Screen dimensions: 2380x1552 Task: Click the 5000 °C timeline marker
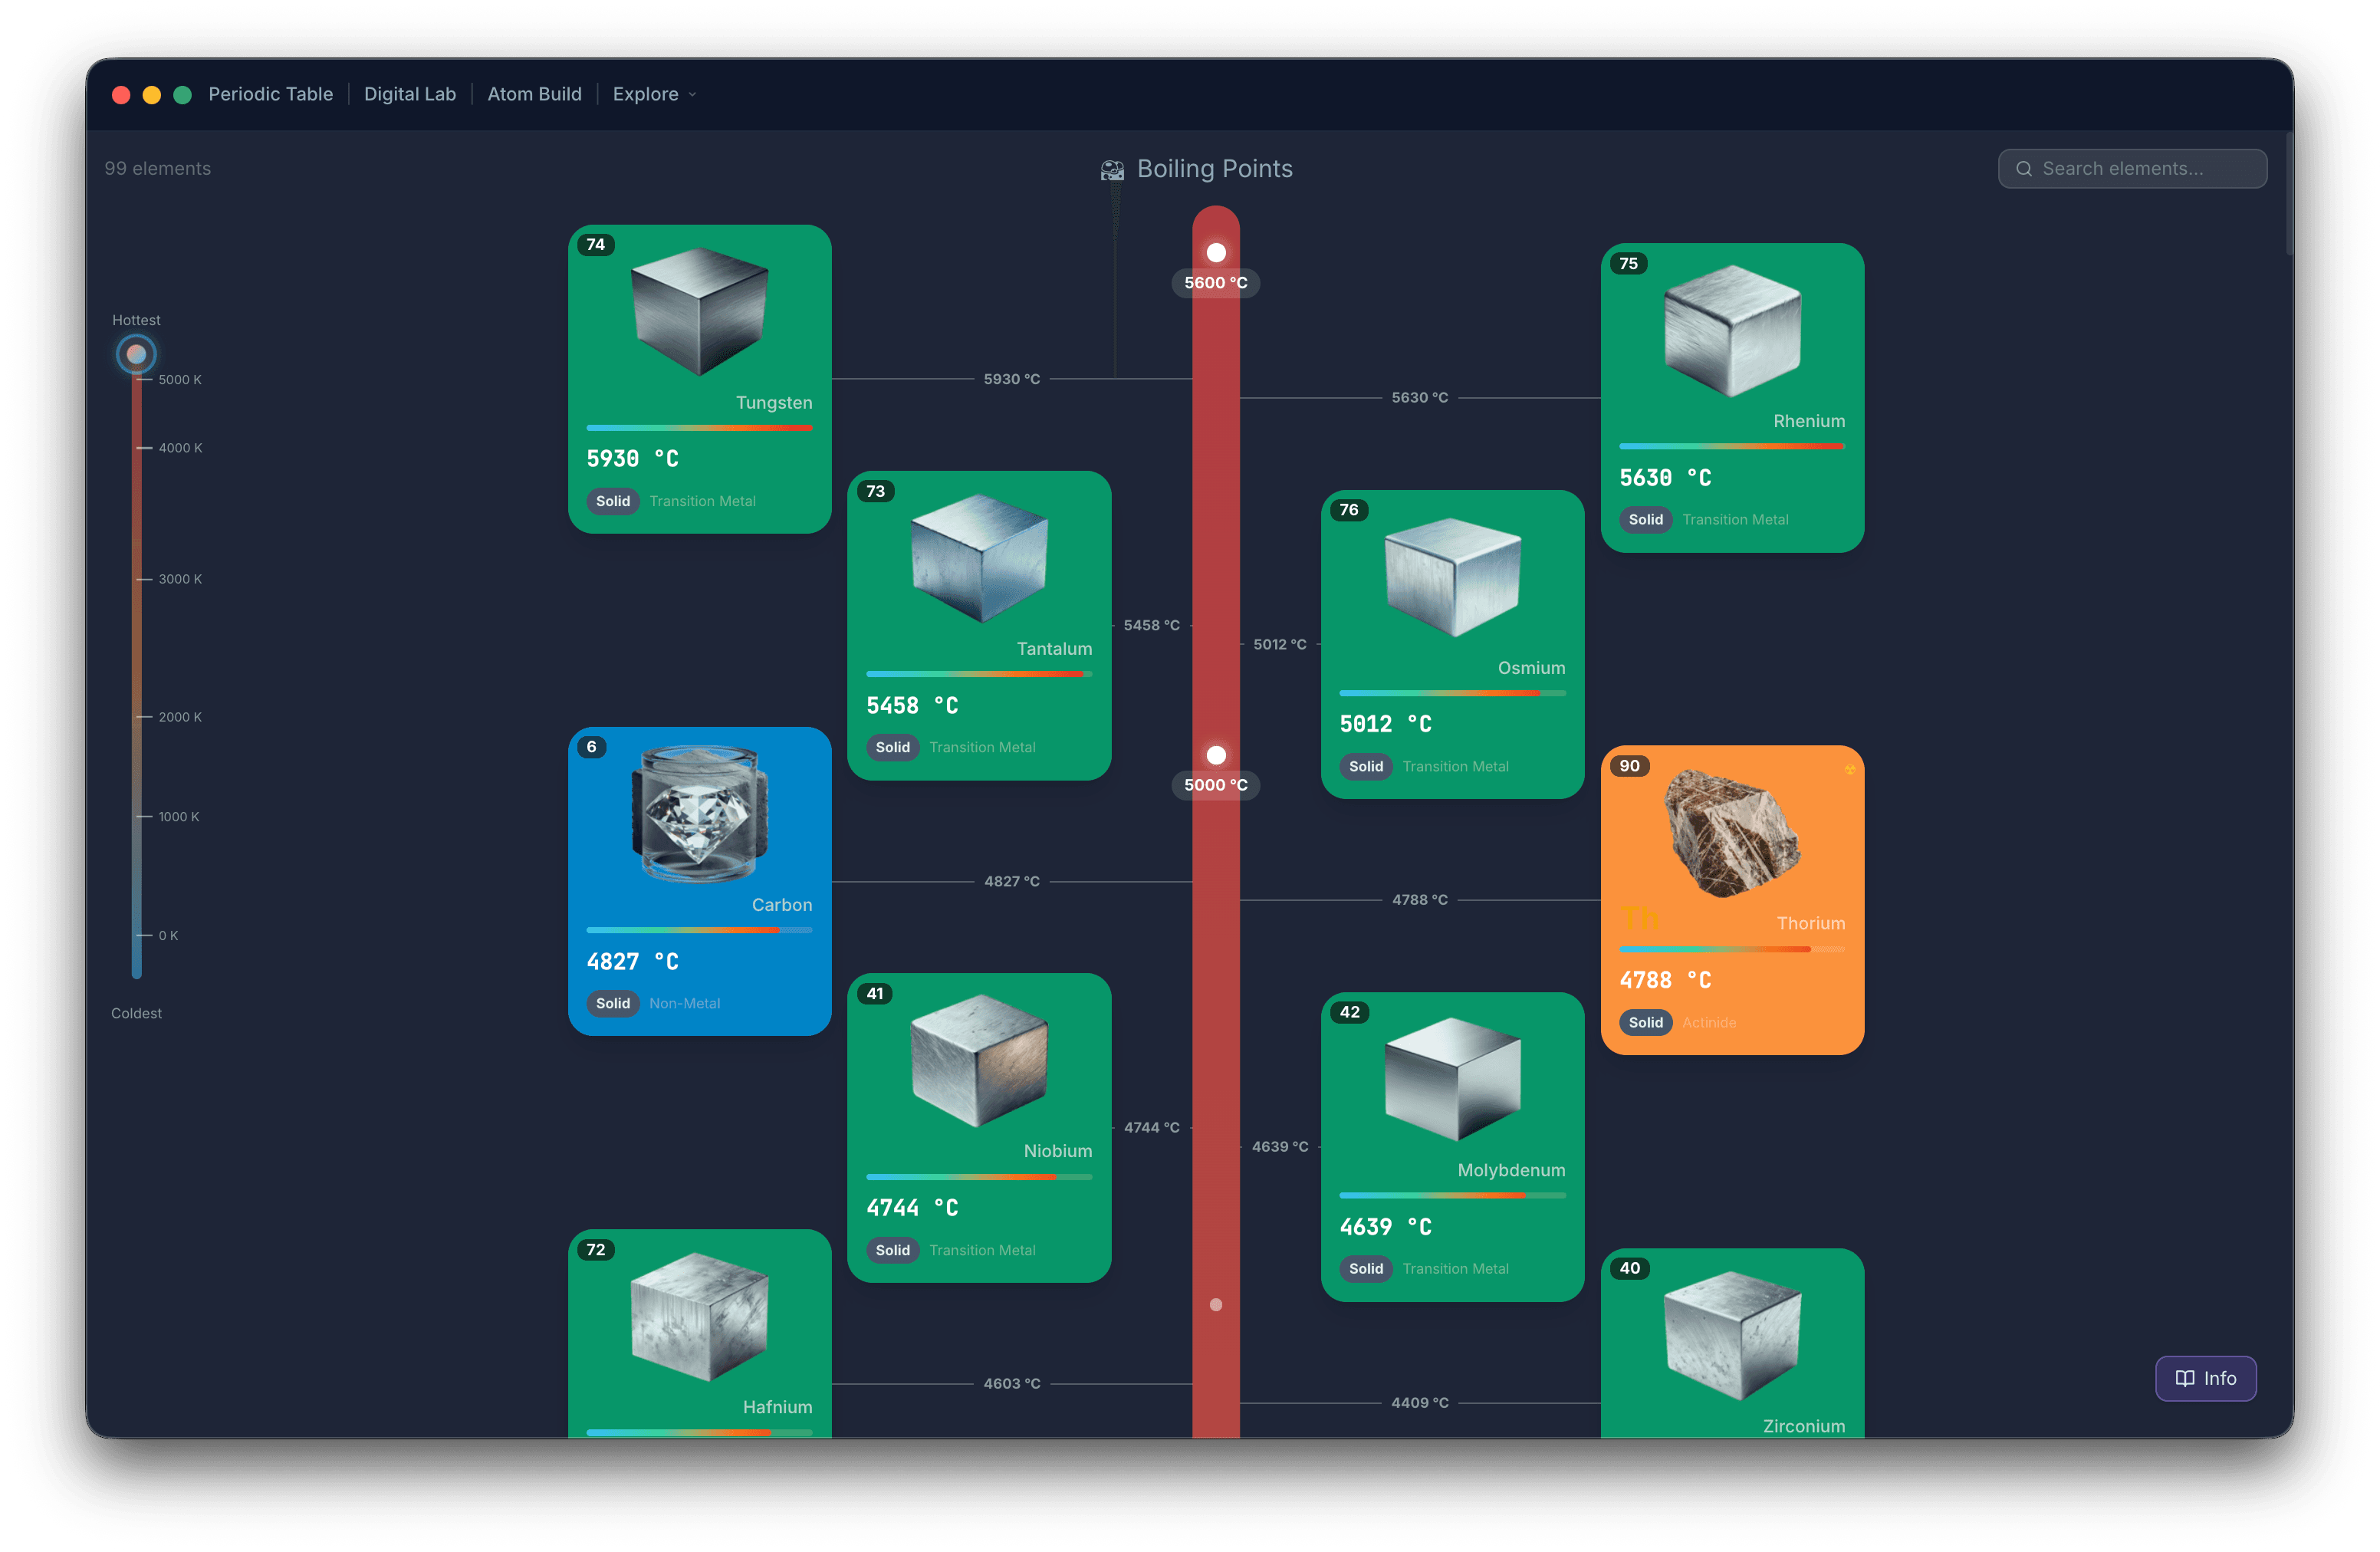click(x=1215, y=785)
